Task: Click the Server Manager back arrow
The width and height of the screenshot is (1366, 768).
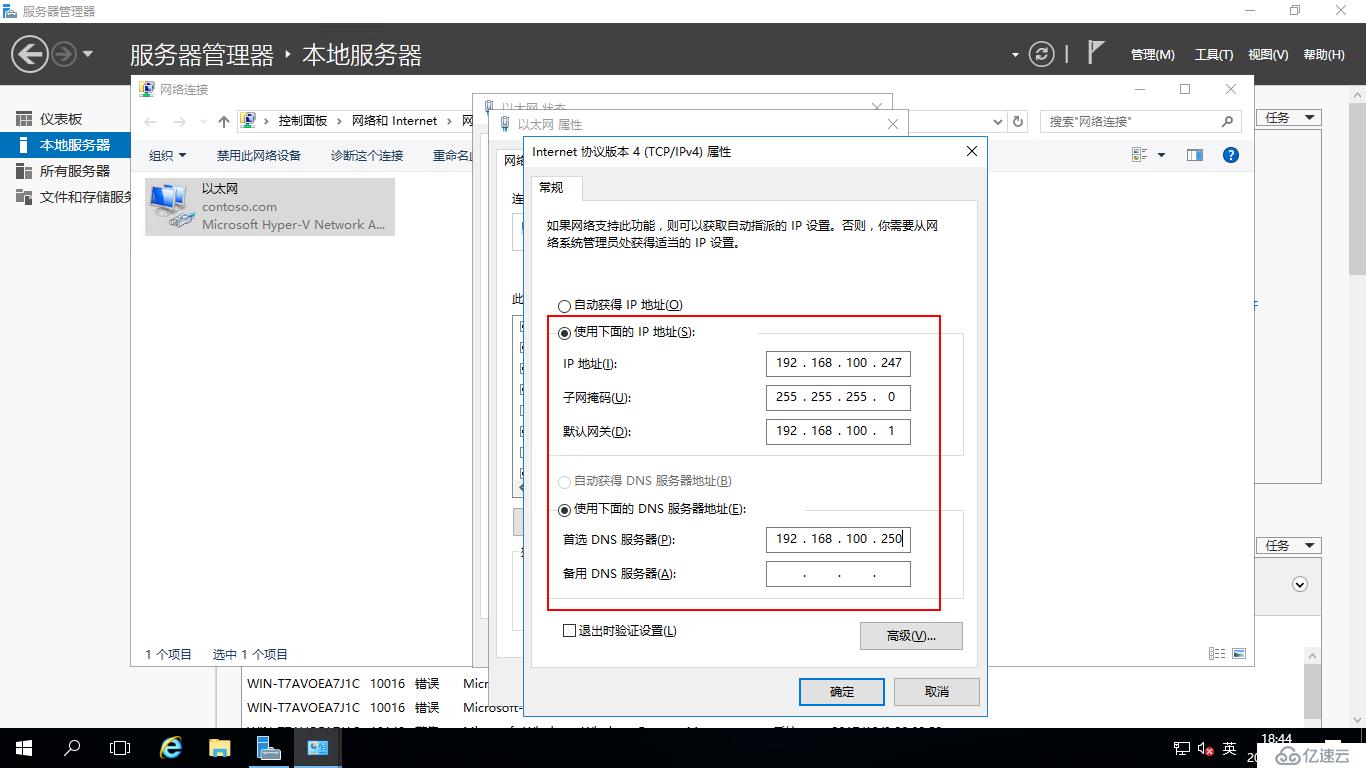Action: tap(30, 53)
